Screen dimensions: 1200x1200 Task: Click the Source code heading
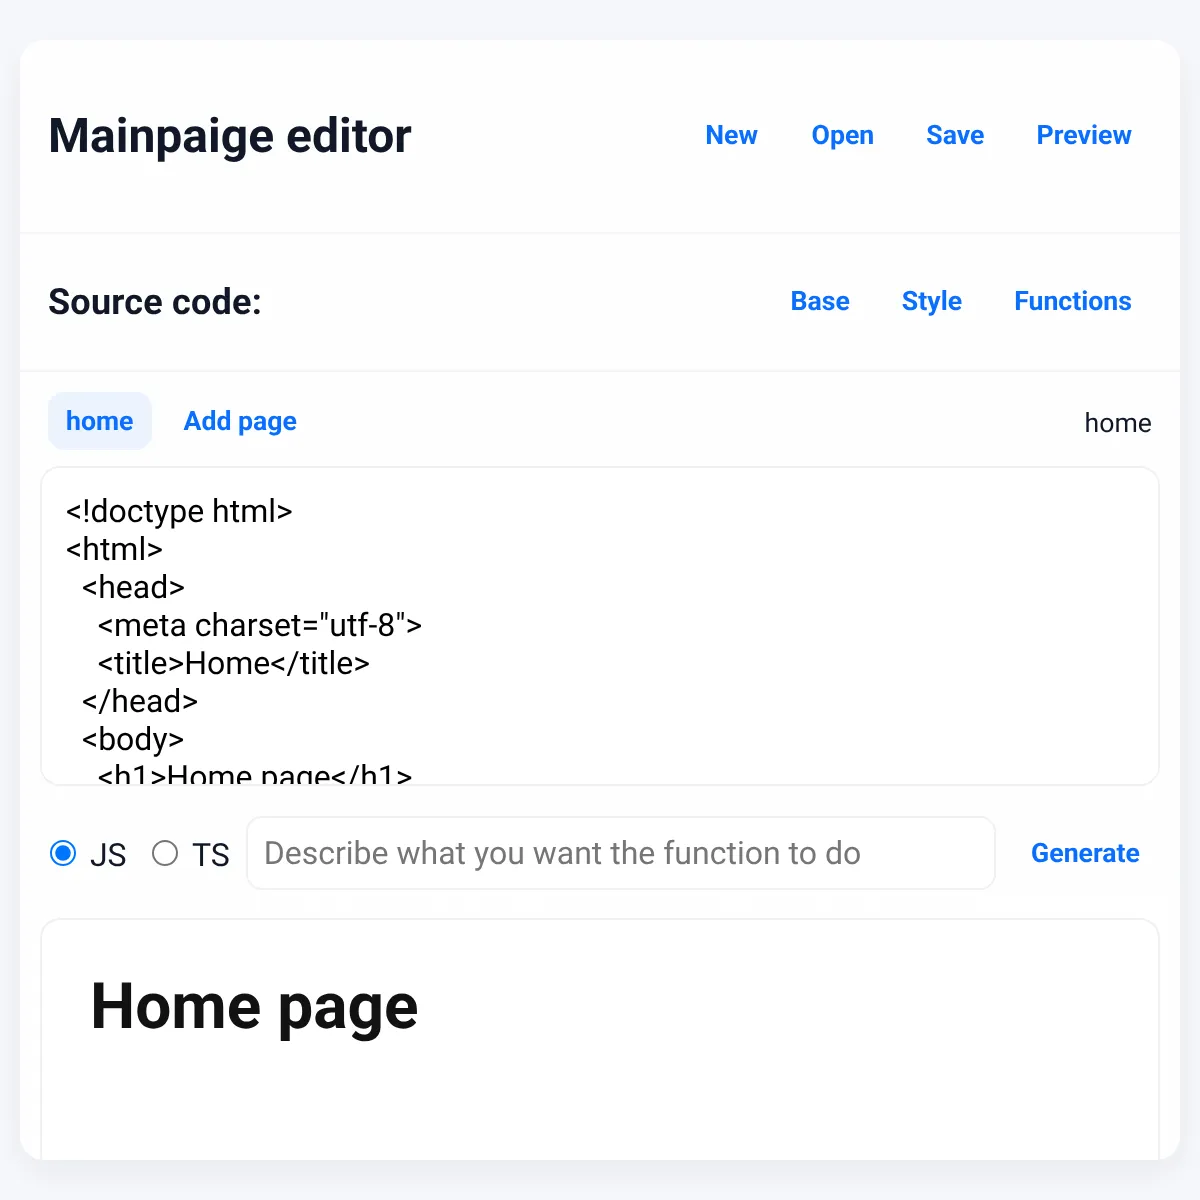tap(155, 302)
